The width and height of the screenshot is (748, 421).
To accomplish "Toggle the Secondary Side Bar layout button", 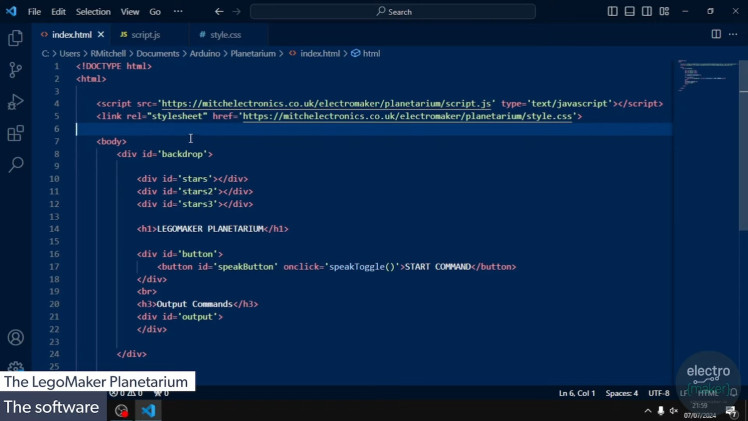I will click(646, 12).
